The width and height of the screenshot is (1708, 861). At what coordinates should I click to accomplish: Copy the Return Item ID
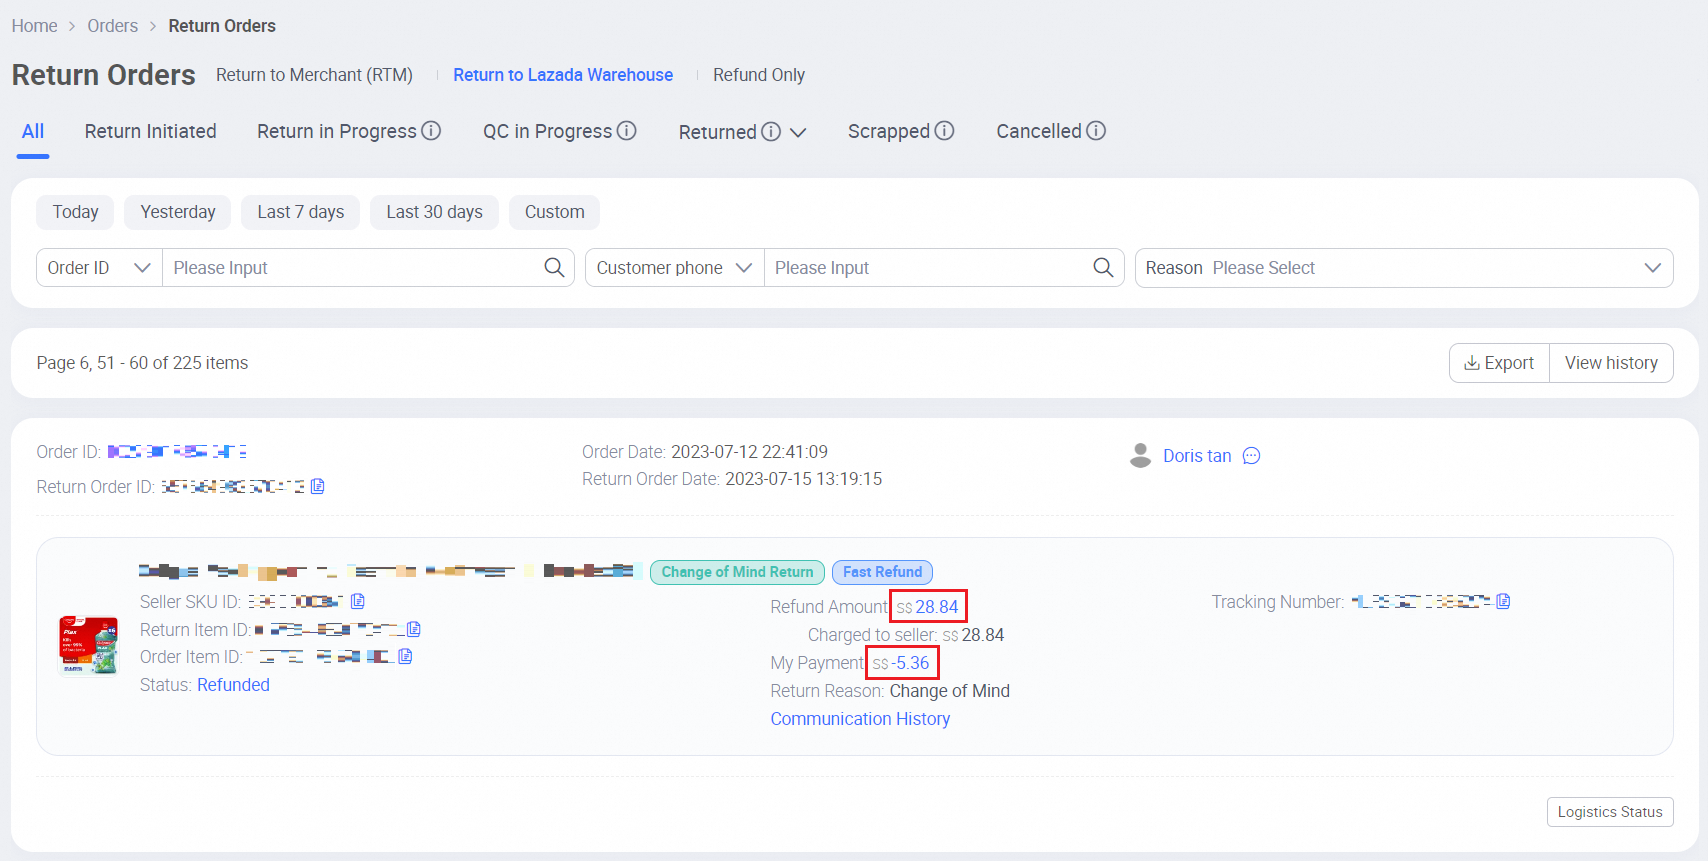click(x=414, y=629)
